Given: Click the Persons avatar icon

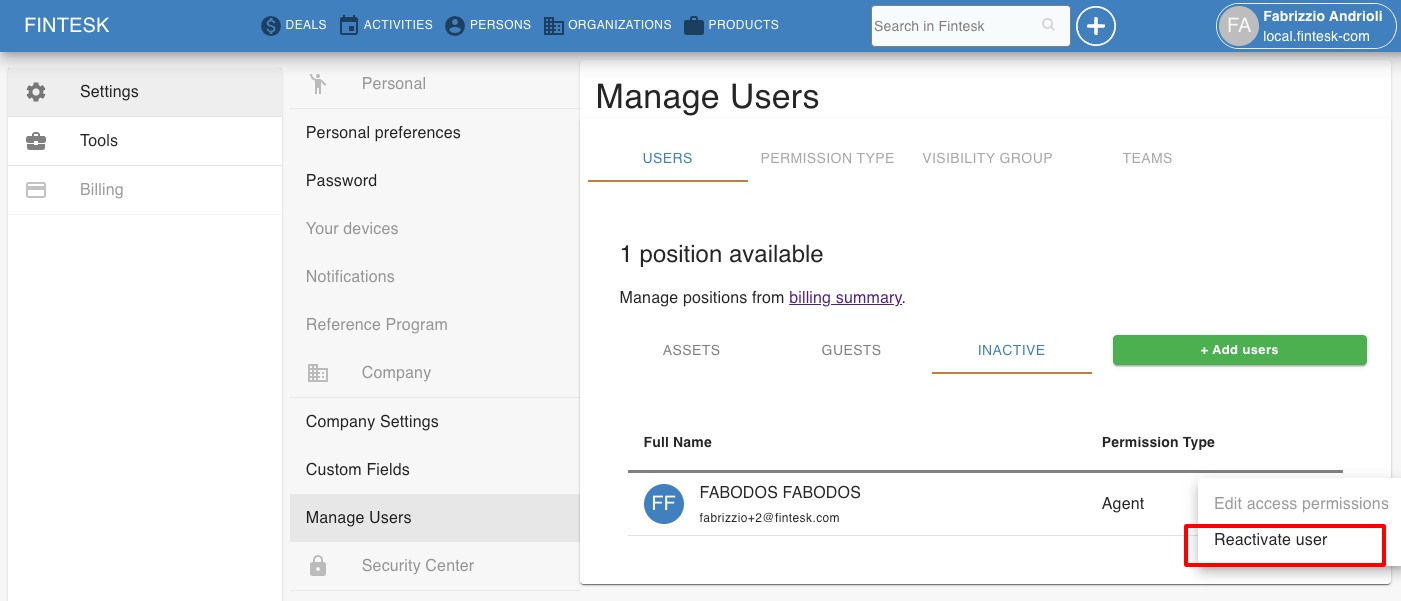Looking at the screenshot, I should click(455, 26).
